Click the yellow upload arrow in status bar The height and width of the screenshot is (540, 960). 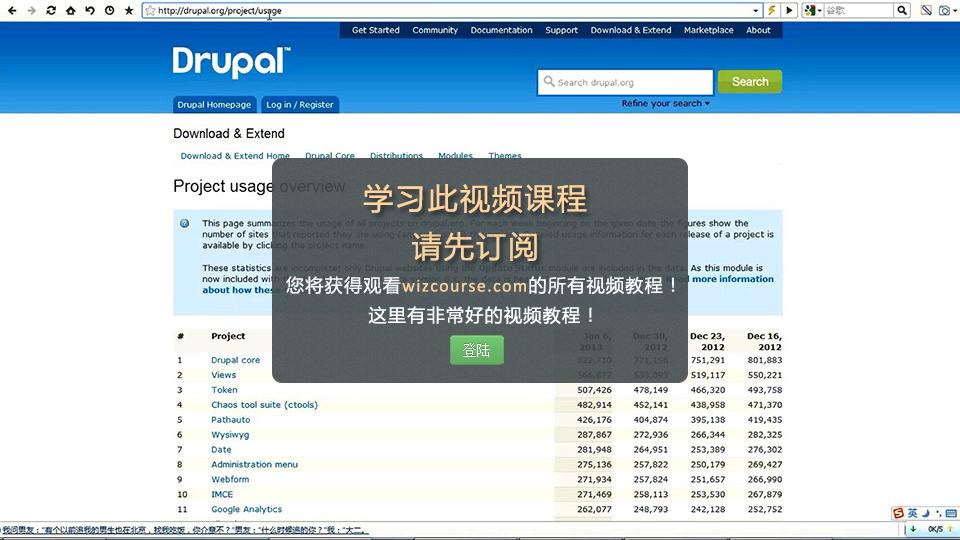(x=950, y=529)
